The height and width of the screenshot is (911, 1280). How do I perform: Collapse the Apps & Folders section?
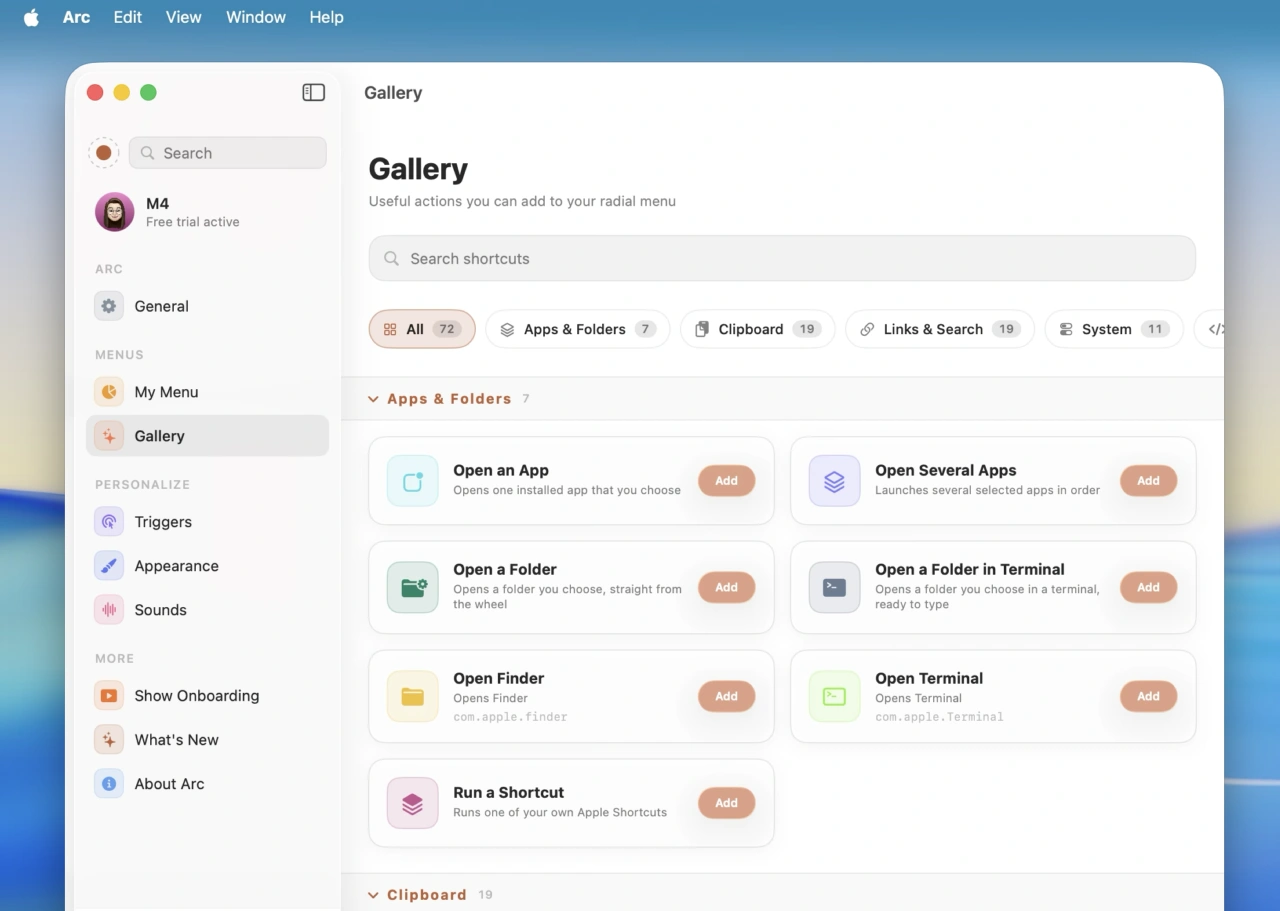[373, 399]
